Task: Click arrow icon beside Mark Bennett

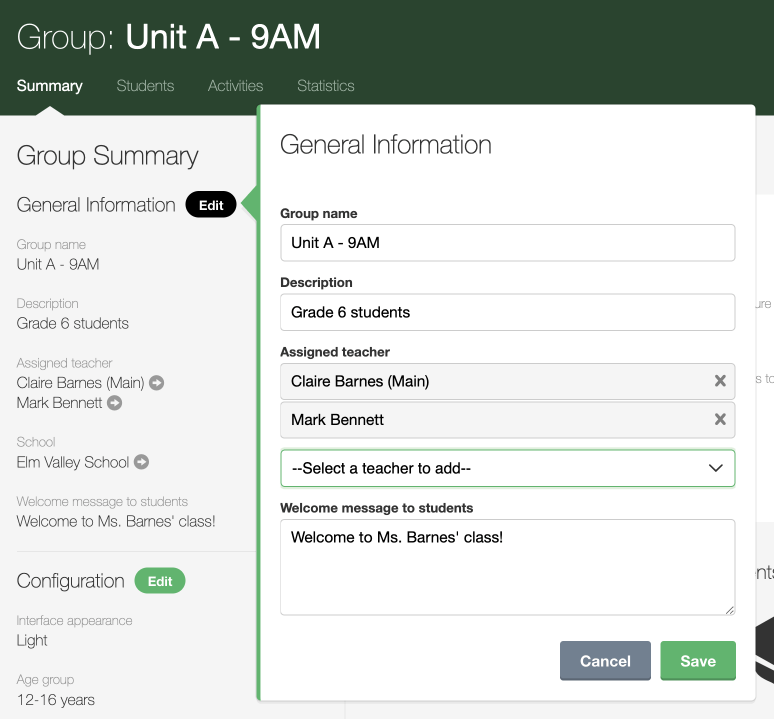Action: point(115,403)
